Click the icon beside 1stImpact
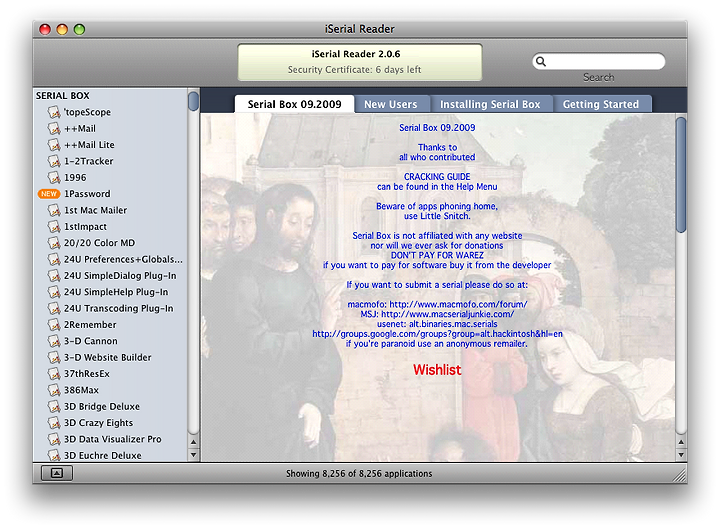720x529 pixels. pos(54,226)
